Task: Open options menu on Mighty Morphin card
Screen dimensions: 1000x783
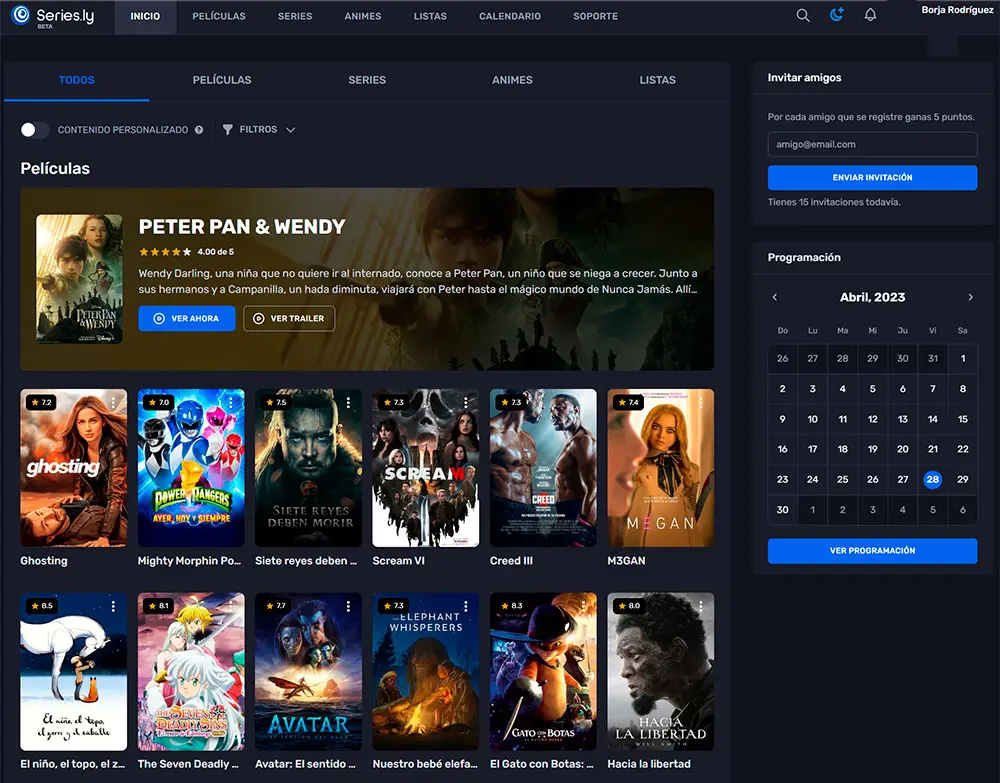Action: [231, 402]
